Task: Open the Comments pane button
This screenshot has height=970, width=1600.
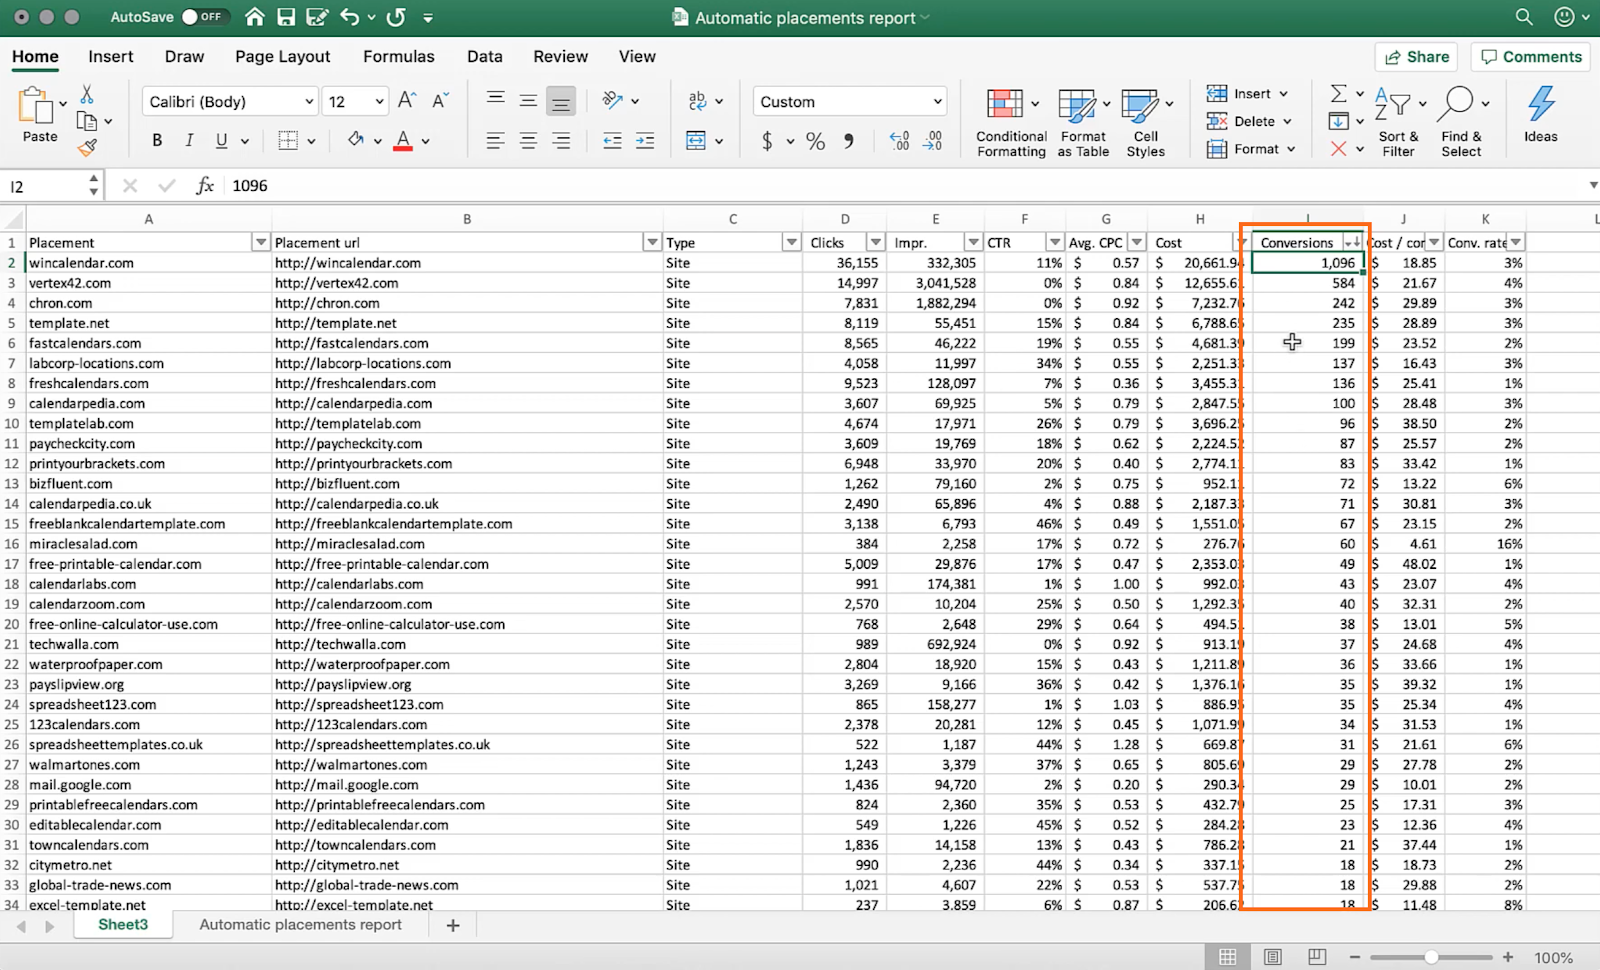Action: coord(1531,57)
